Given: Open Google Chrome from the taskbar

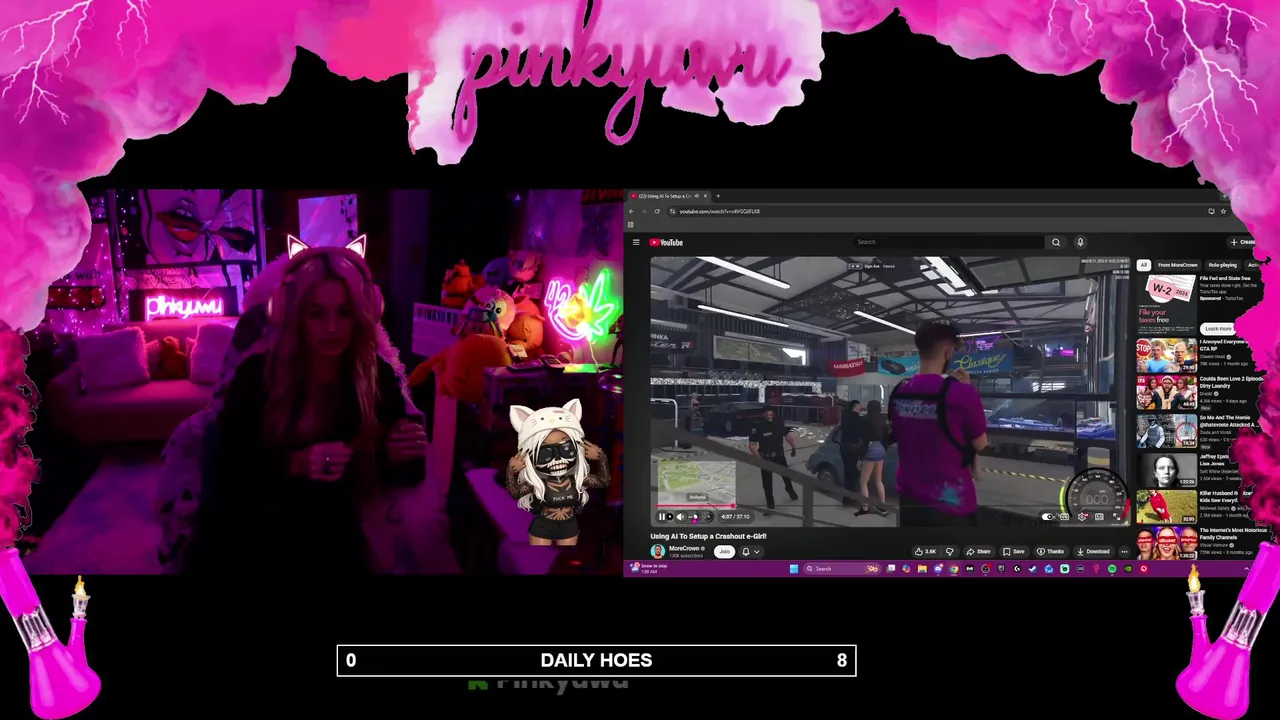Looking at the screenshot, I should [954, 569].
